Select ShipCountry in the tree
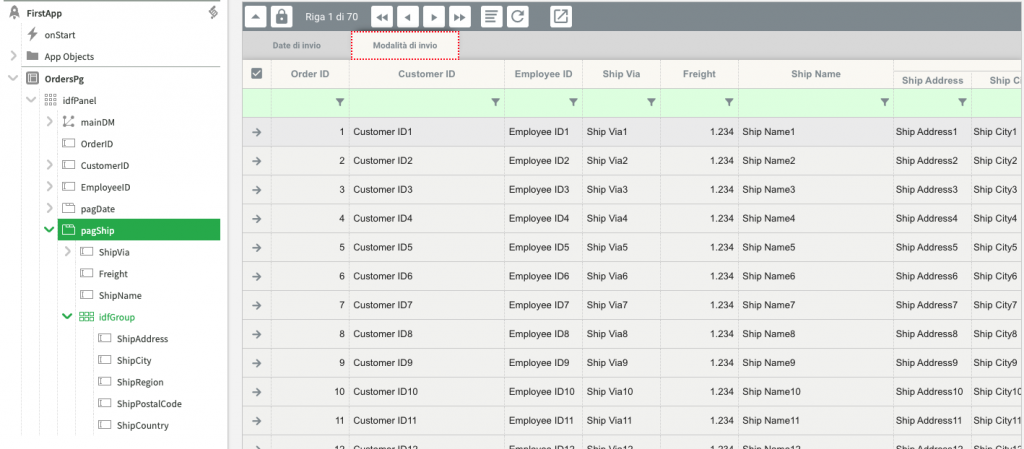This screenshot has height=449, width=1024. point(143,426)
